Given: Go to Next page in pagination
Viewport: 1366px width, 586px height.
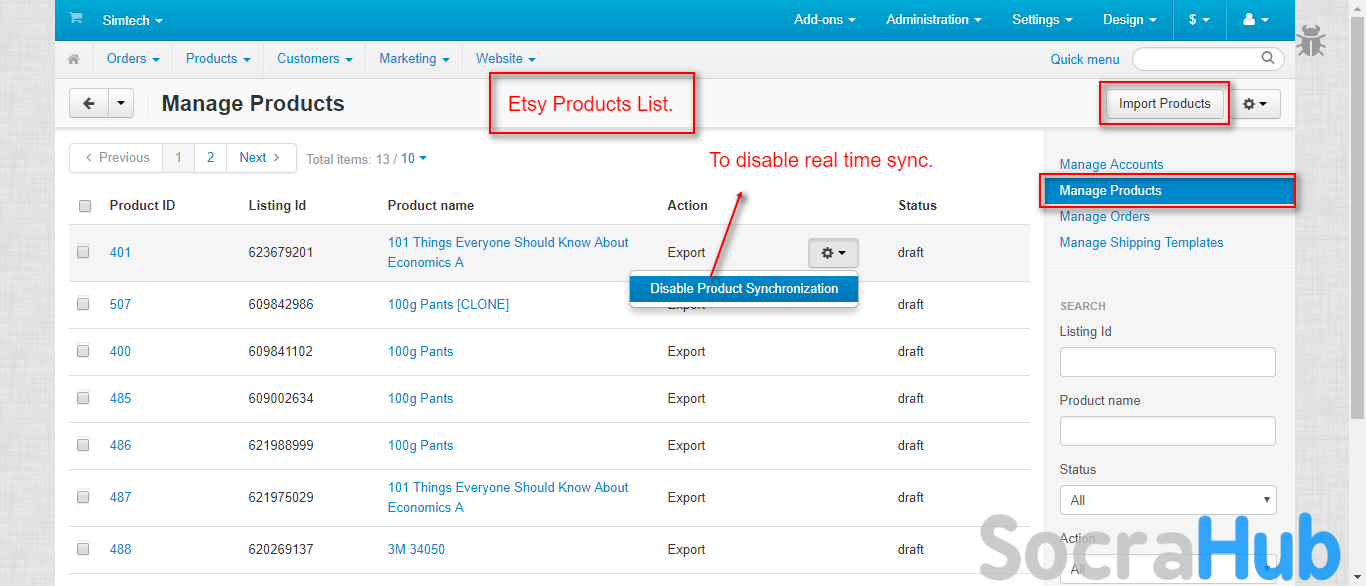Looking at the screenshot, I should [x=260, y=158].
